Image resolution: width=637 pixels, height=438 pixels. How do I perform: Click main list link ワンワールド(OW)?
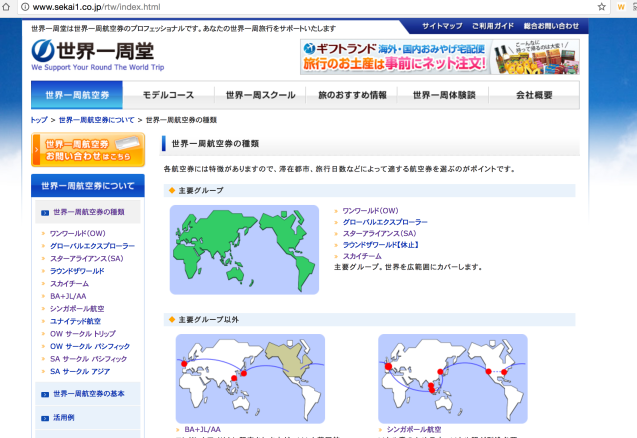(x=370, y=210)
